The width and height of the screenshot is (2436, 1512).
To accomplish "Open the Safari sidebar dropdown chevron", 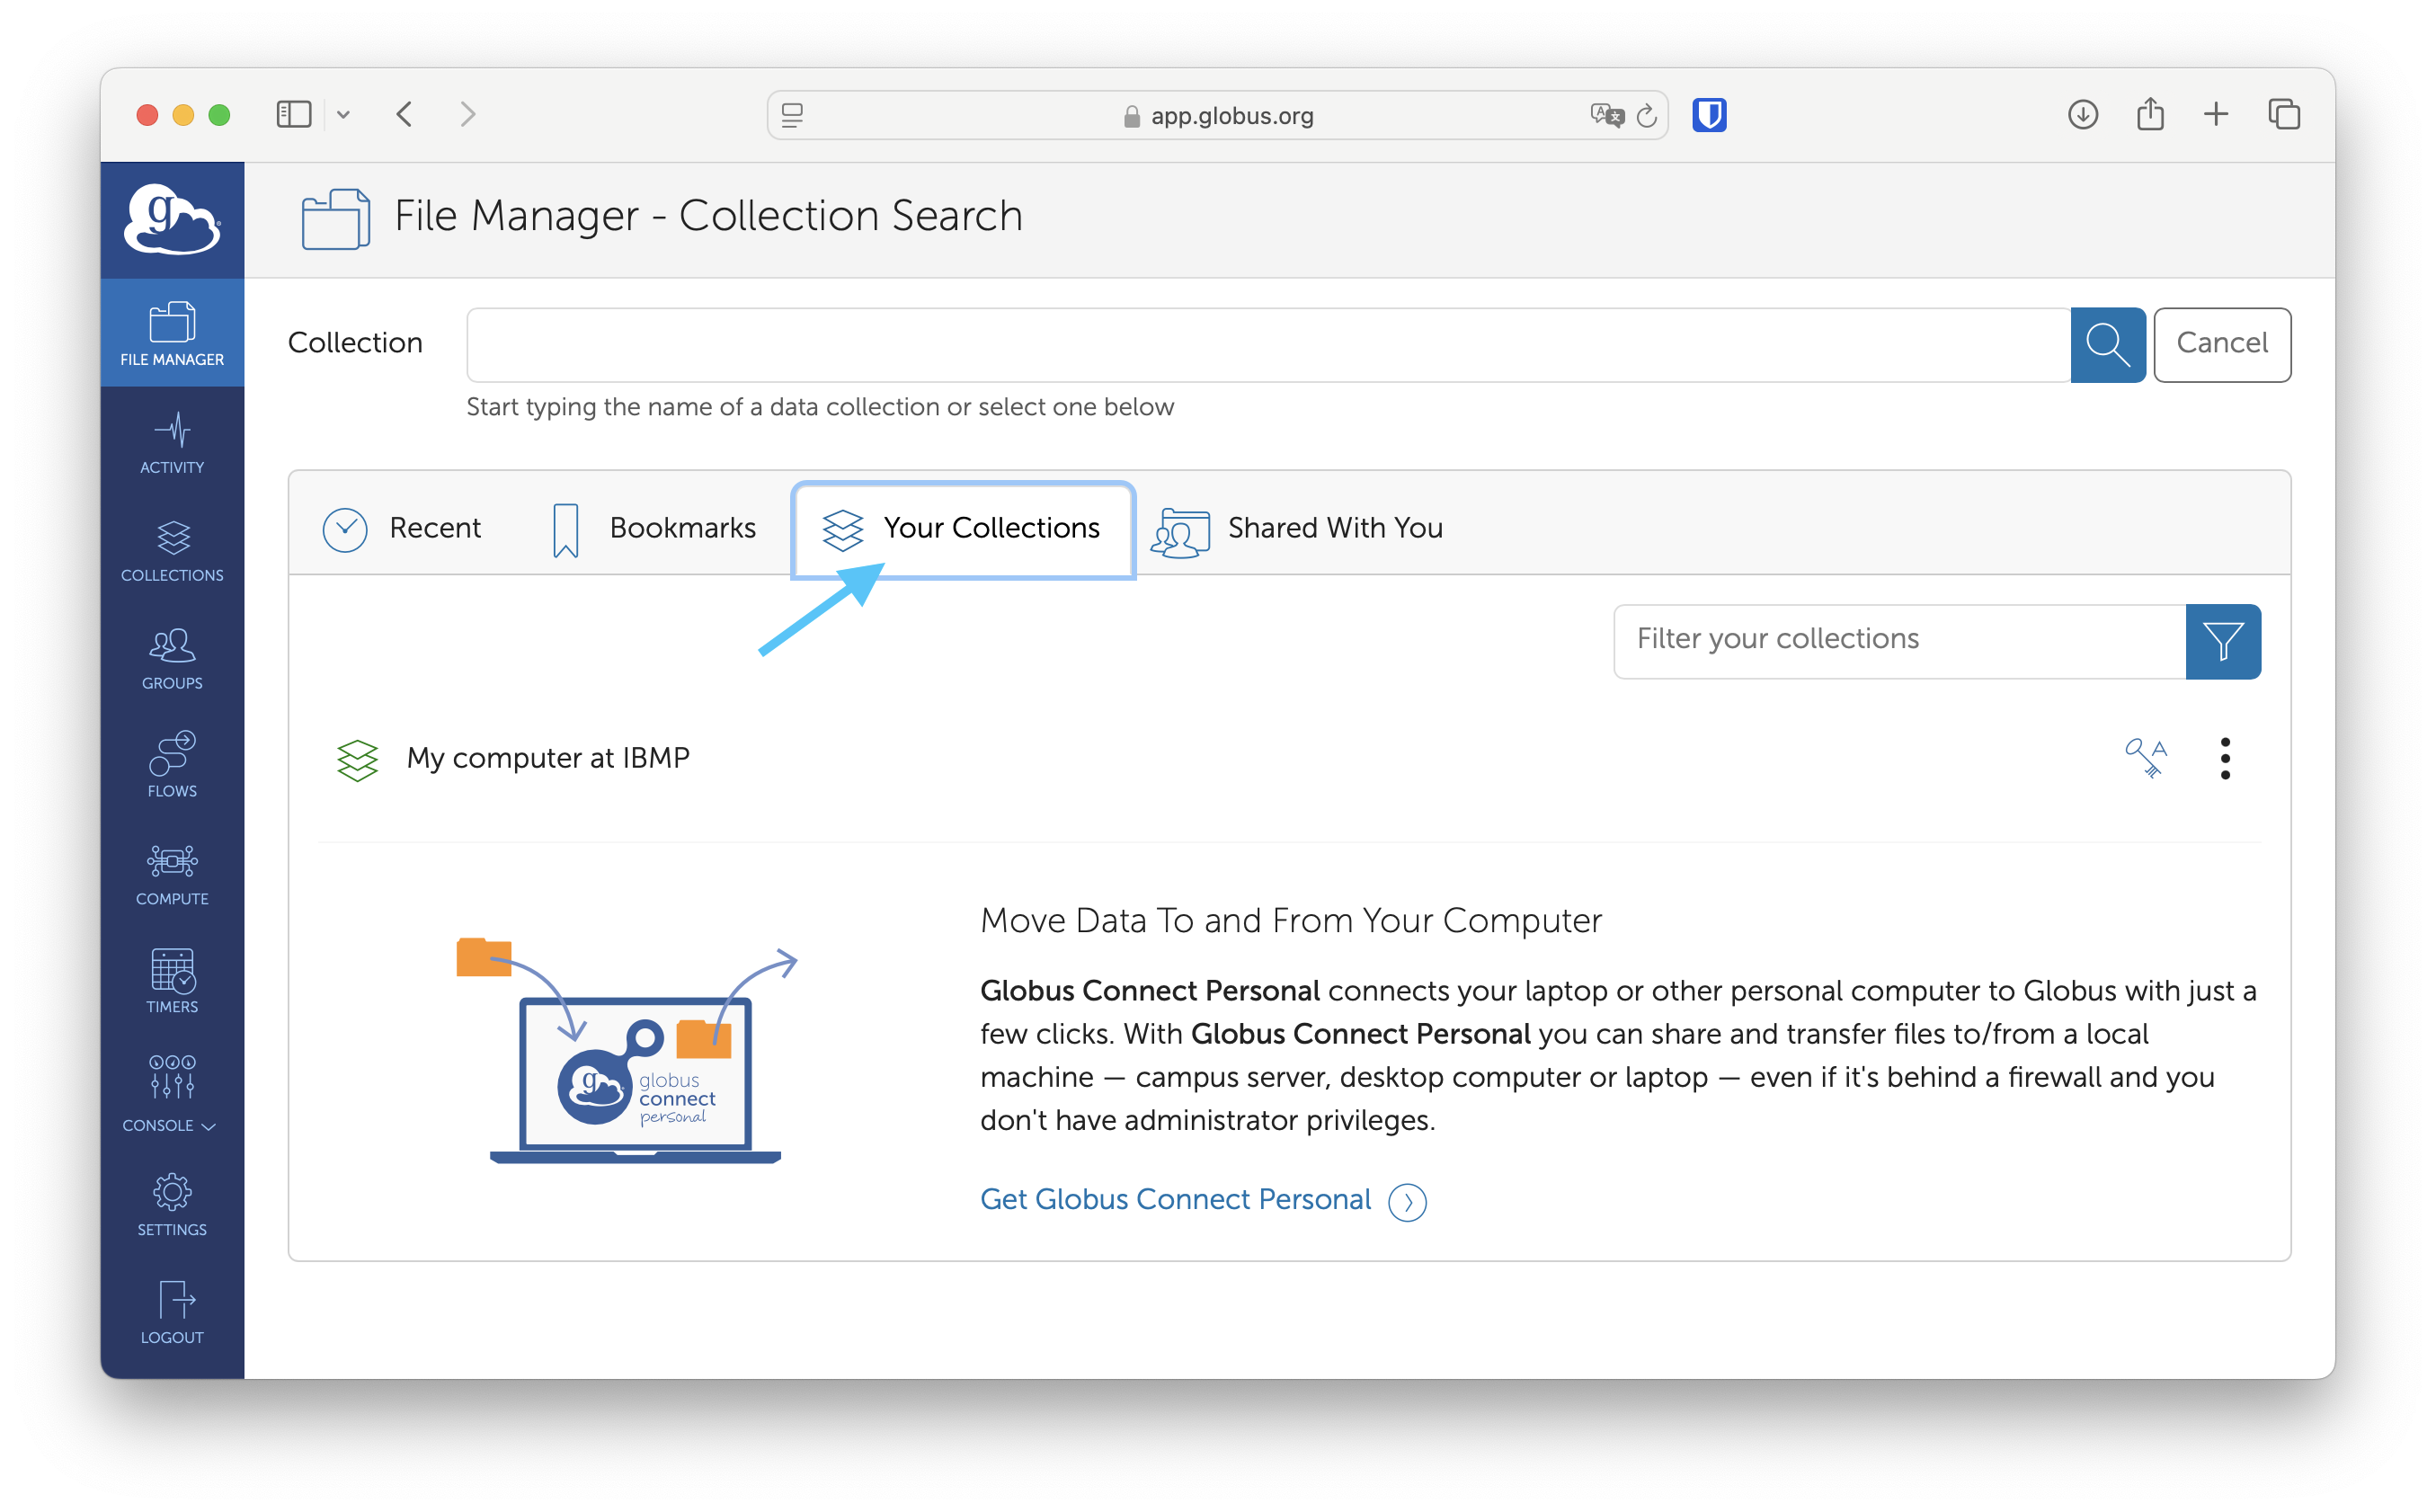I will coord(343,115).
